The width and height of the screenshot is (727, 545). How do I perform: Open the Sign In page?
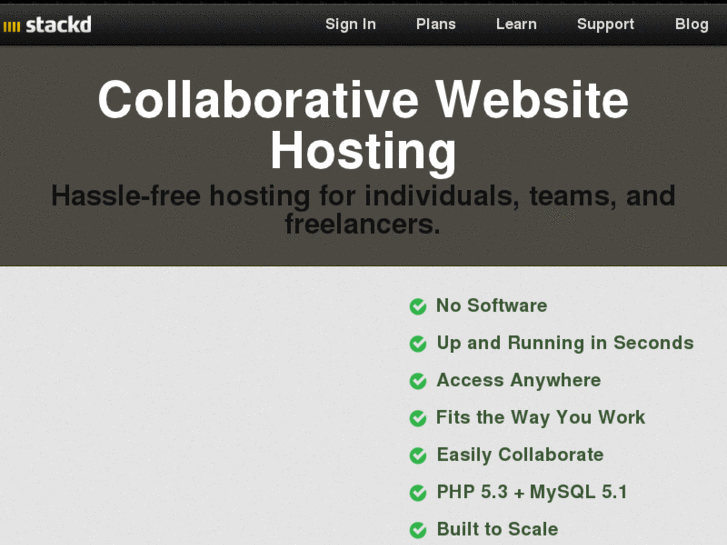pyautogui.click(x=350, y=24)
